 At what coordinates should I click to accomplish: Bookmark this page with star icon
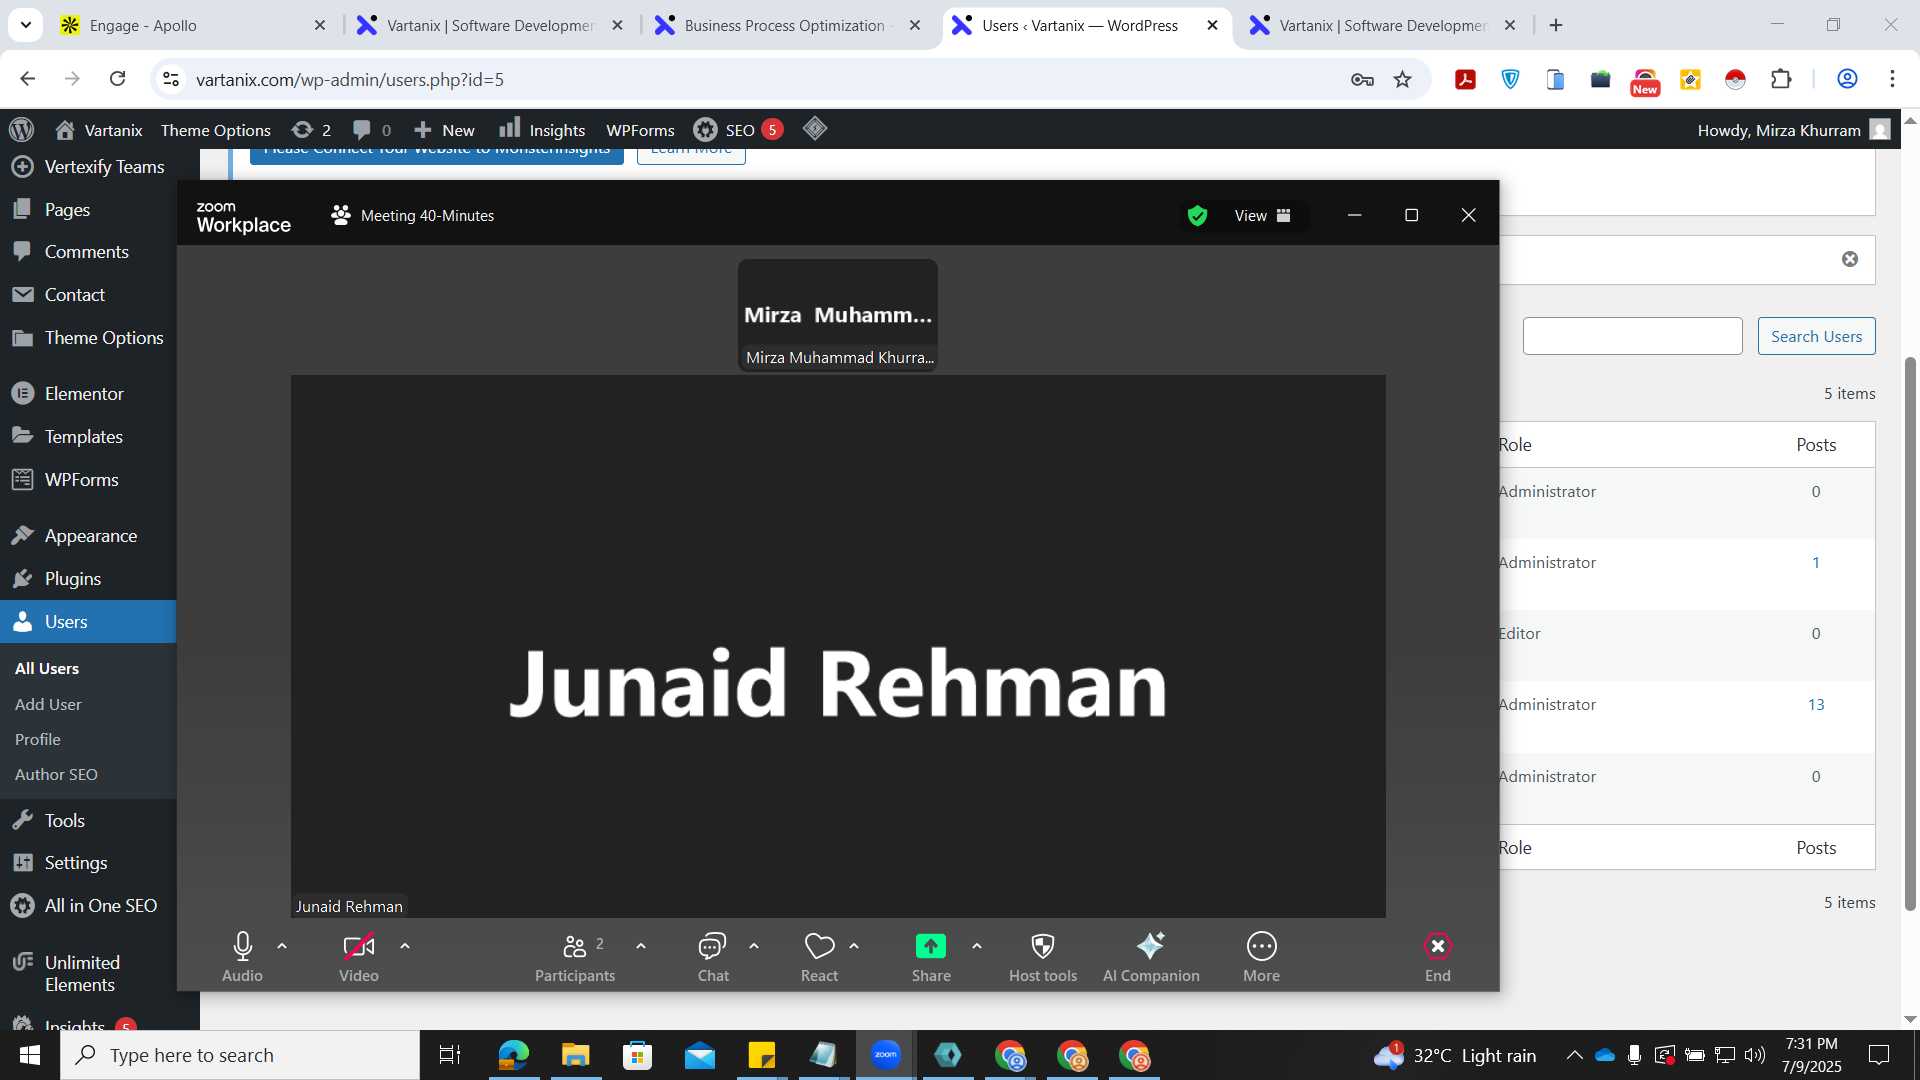(x=1402, y=79)
